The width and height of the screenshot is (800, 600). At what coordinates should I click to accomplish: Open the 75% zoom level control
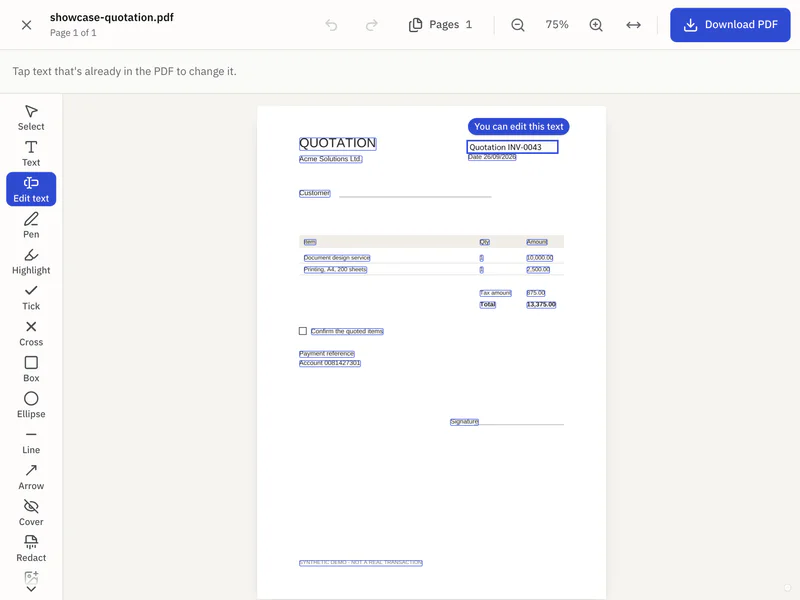tap(557, 24)
